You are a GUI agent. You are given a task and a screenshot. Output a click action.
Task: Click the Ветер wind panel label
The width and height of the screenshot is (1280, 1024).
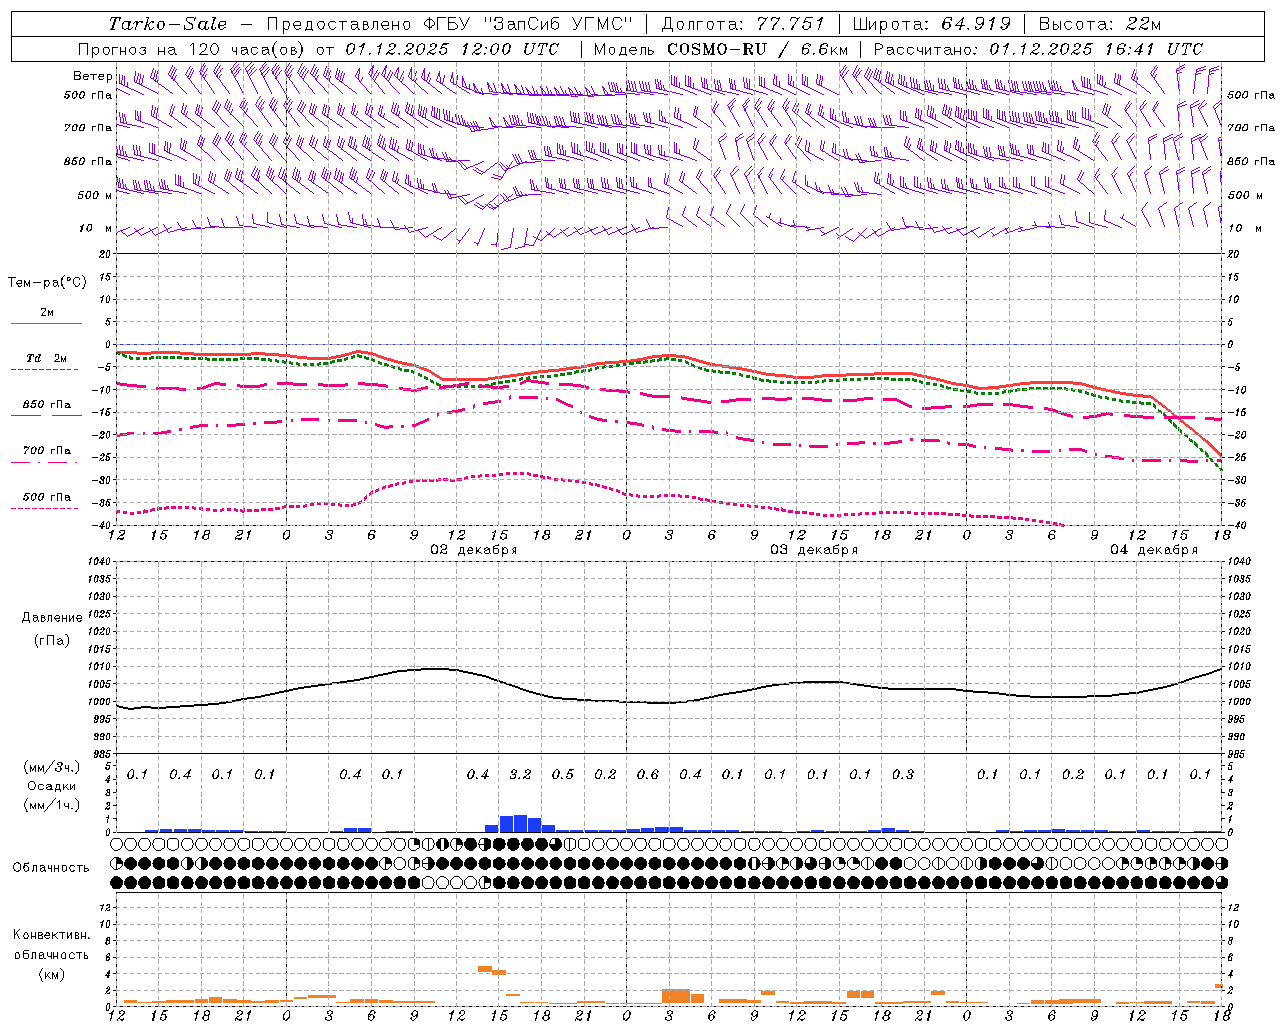pyautogui.click(x=92, y=76)
